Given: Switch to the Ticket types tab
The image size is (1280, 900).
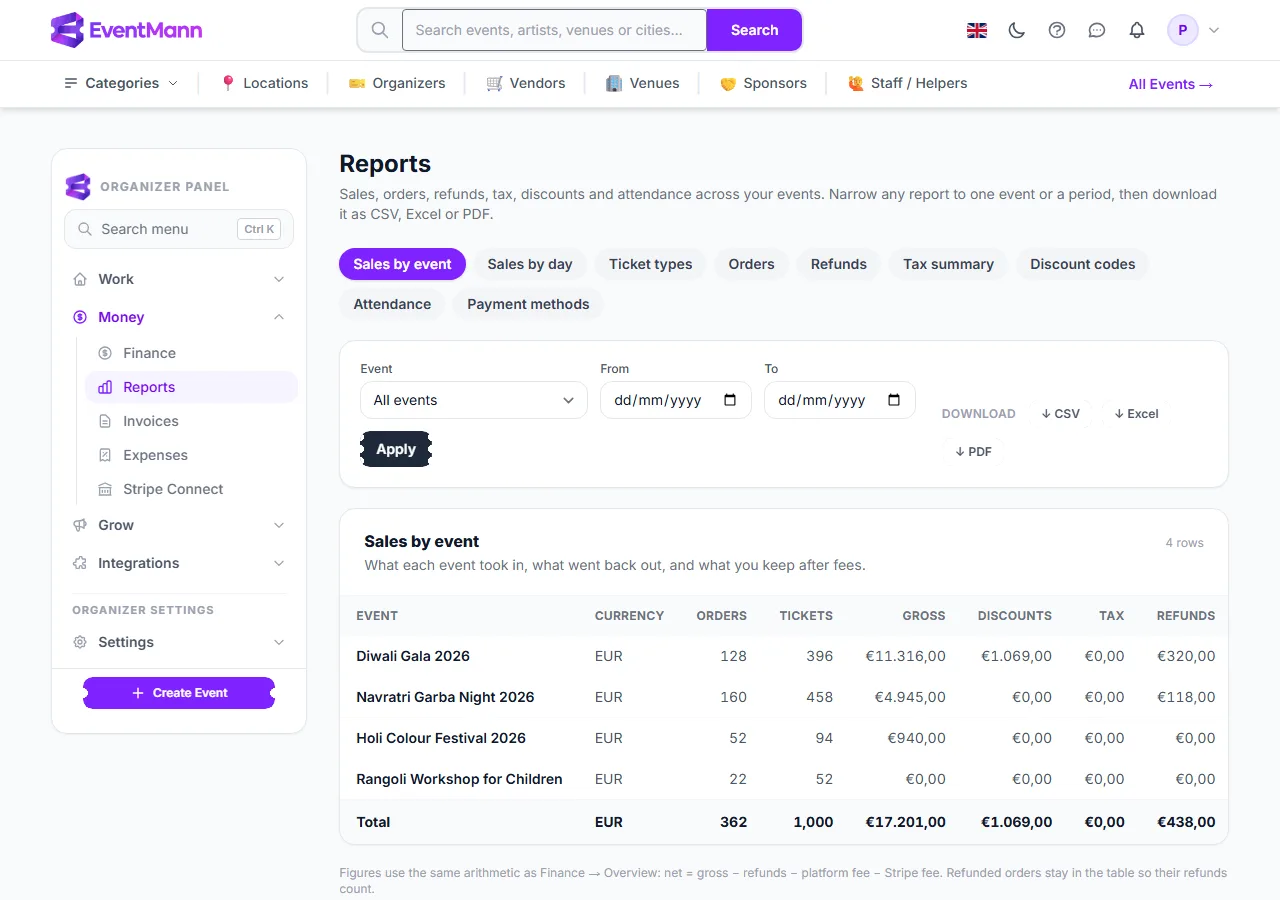Looking at the screenshot, I should tap(650, 264).
